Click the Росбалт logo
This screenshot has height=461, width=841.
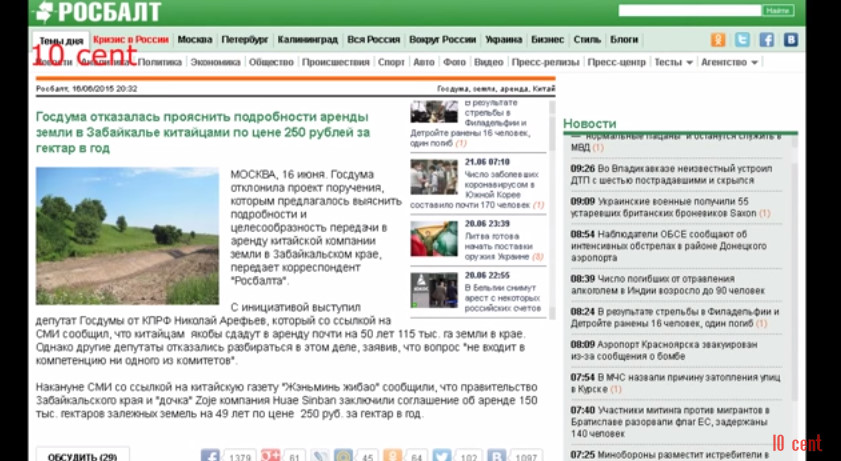pos(97,12)
